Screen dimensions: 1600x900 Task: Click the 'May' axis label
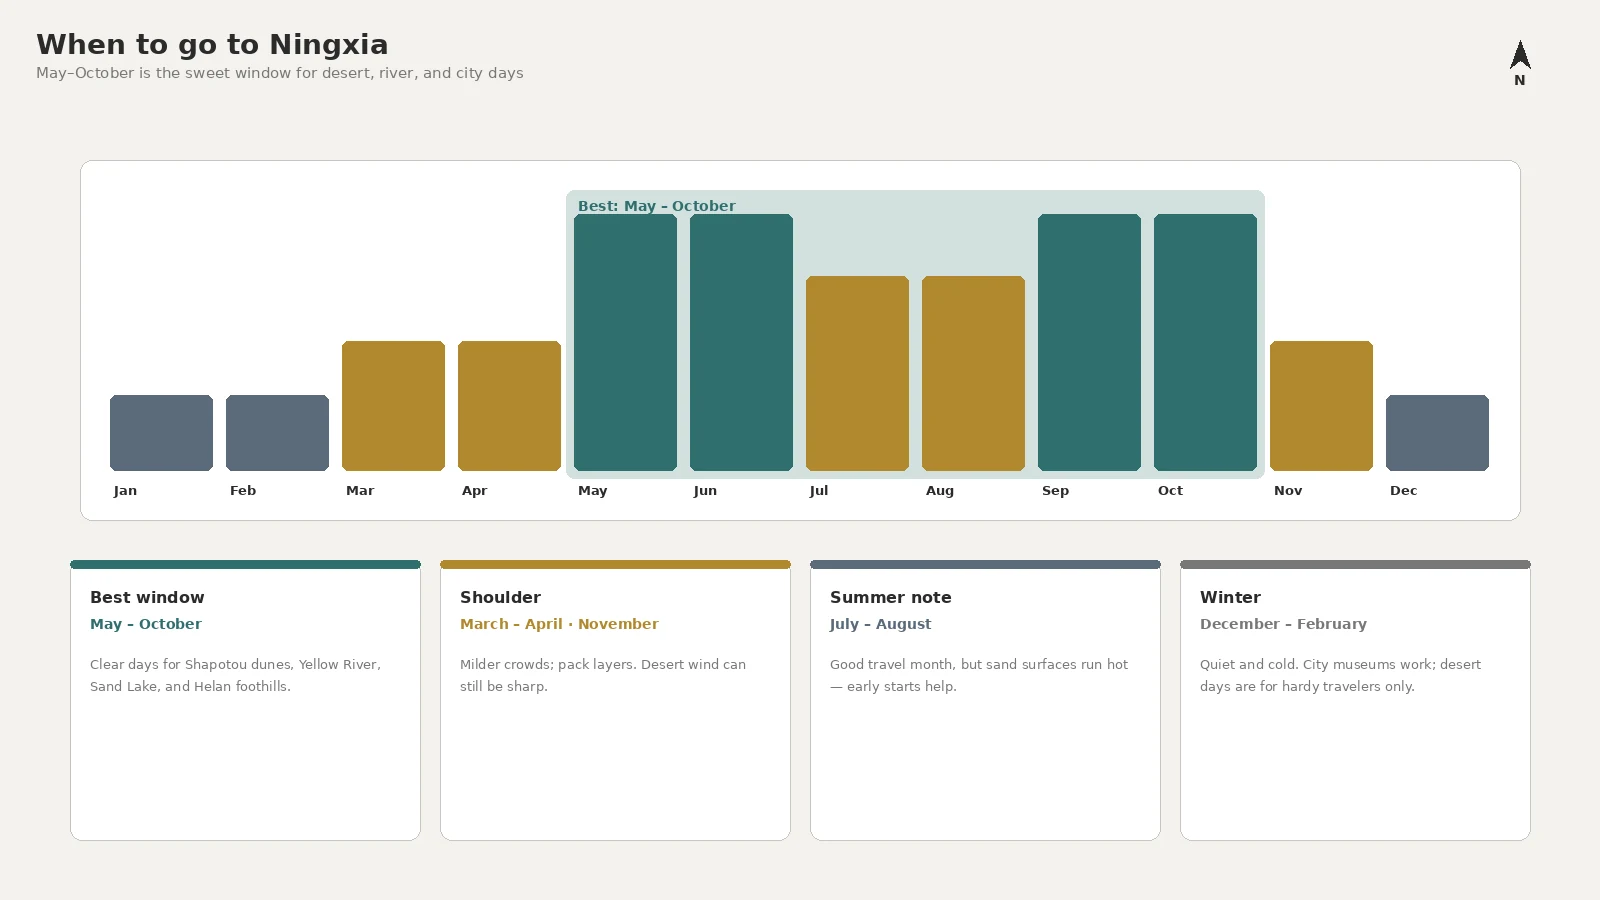[x=592, y=491]
